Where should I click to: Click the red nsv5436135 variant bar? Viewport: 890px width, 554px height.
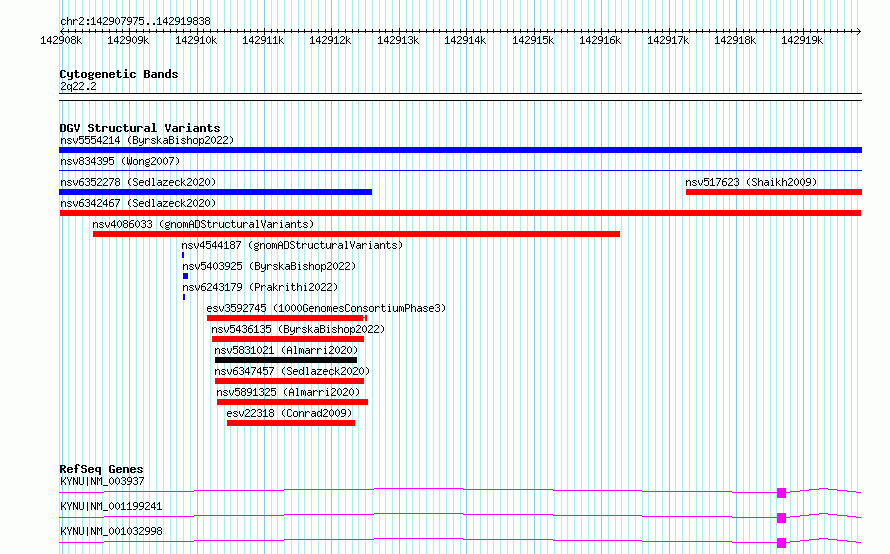point(288,339)
